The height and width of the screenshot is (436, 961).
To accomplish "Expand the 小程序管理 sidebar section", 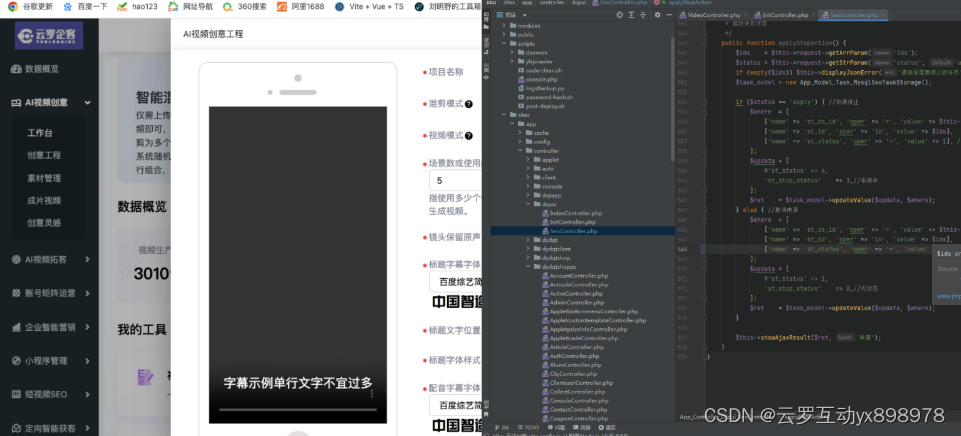I will [x=88, y=361].
